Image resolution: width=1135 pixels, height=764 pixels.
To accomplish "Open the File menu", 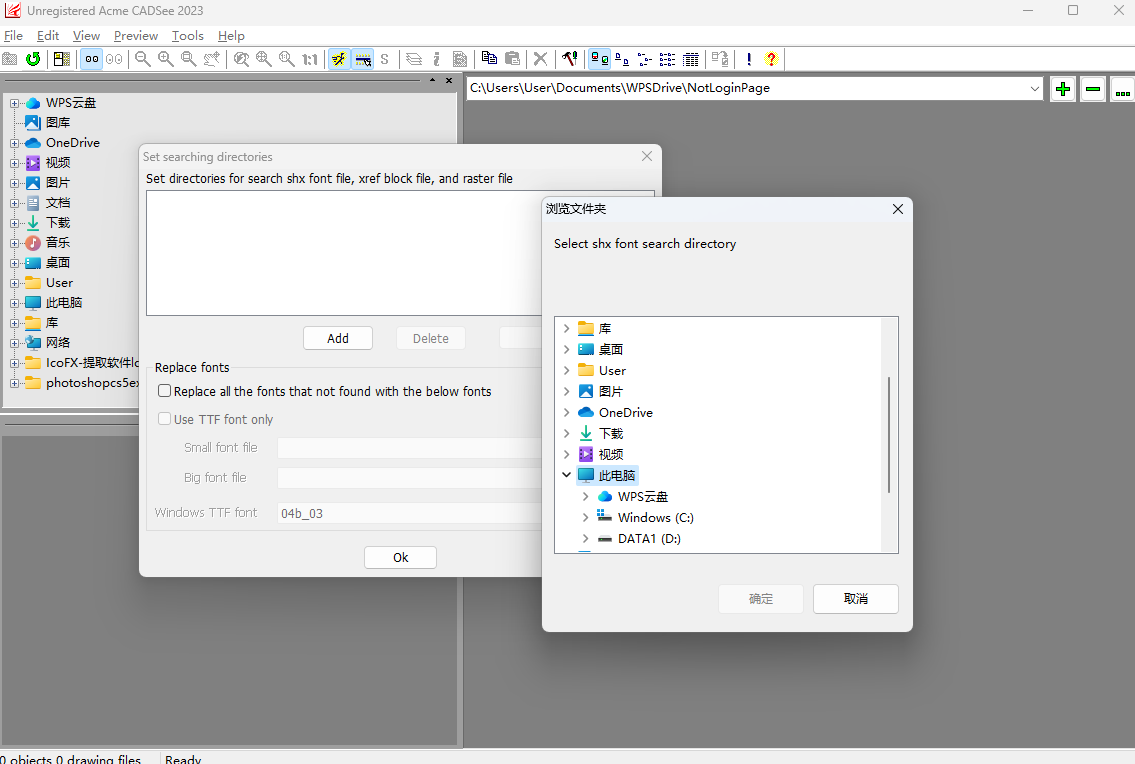I will [x=13, y=35].
